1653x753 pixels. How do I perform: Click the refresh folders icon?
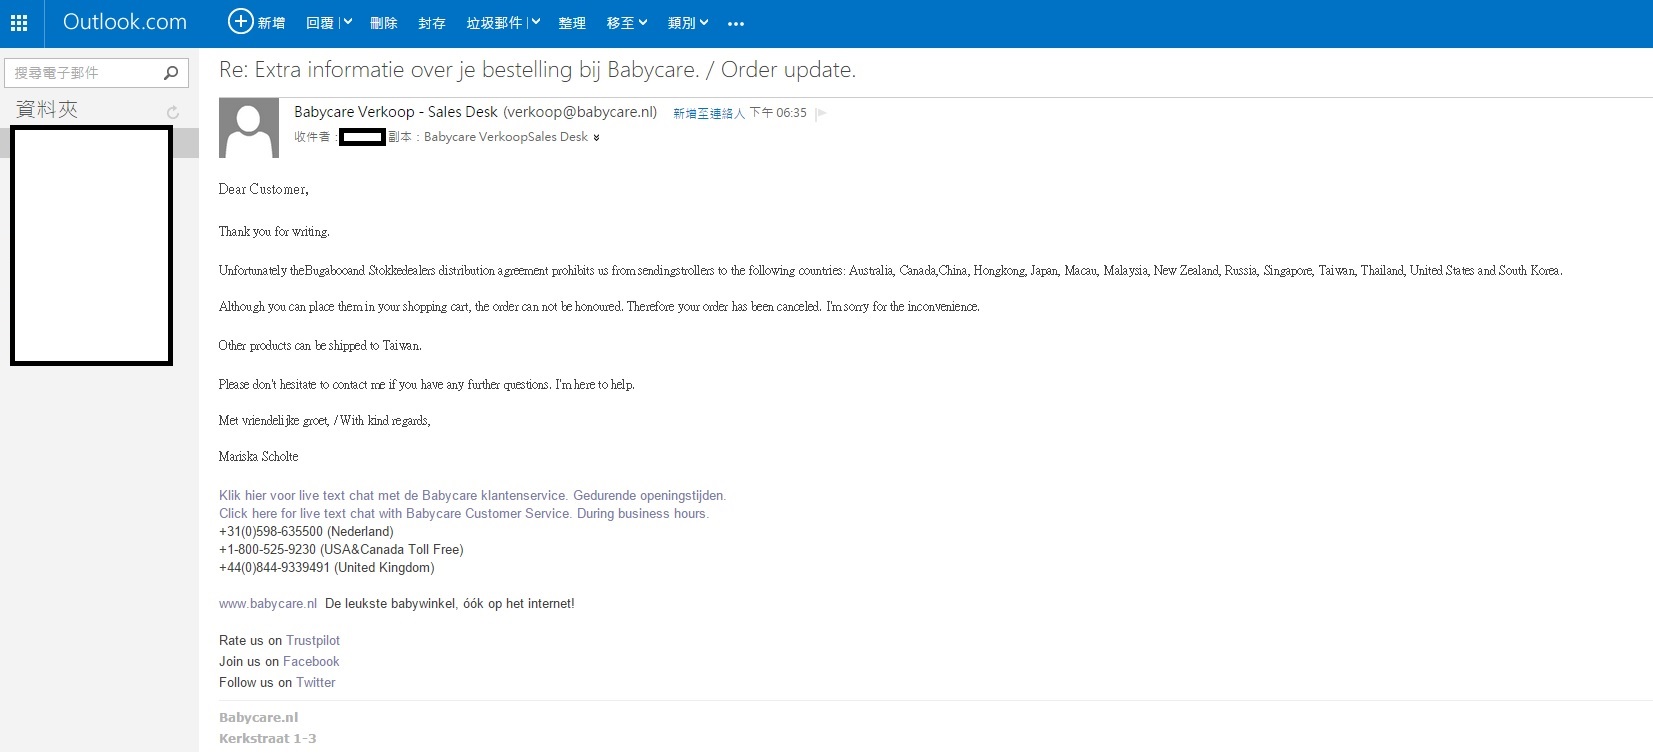173,112
